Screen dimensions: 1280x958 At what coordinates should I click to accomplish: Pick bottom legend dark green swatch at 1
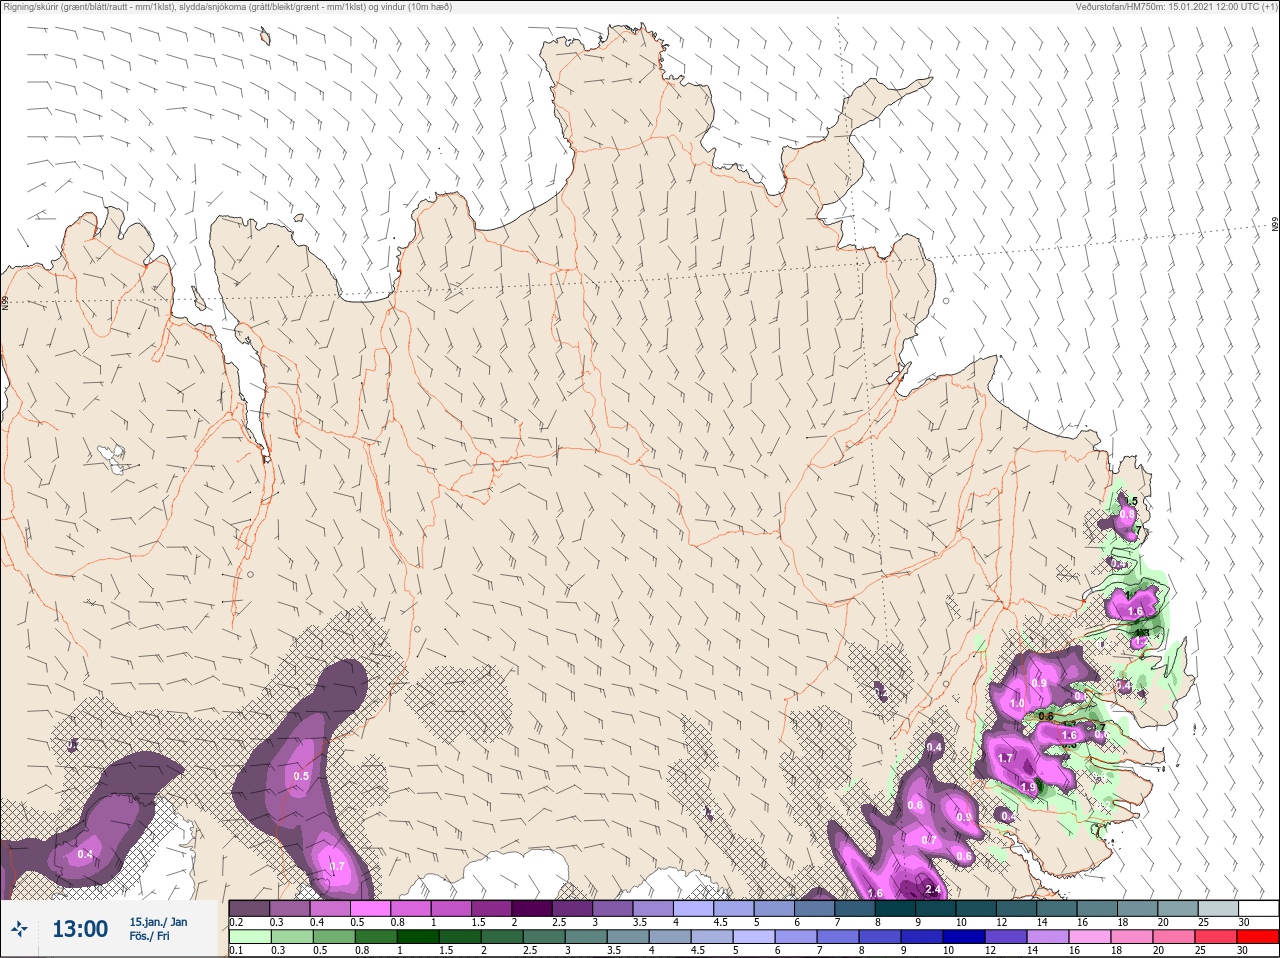click(418, 937)
